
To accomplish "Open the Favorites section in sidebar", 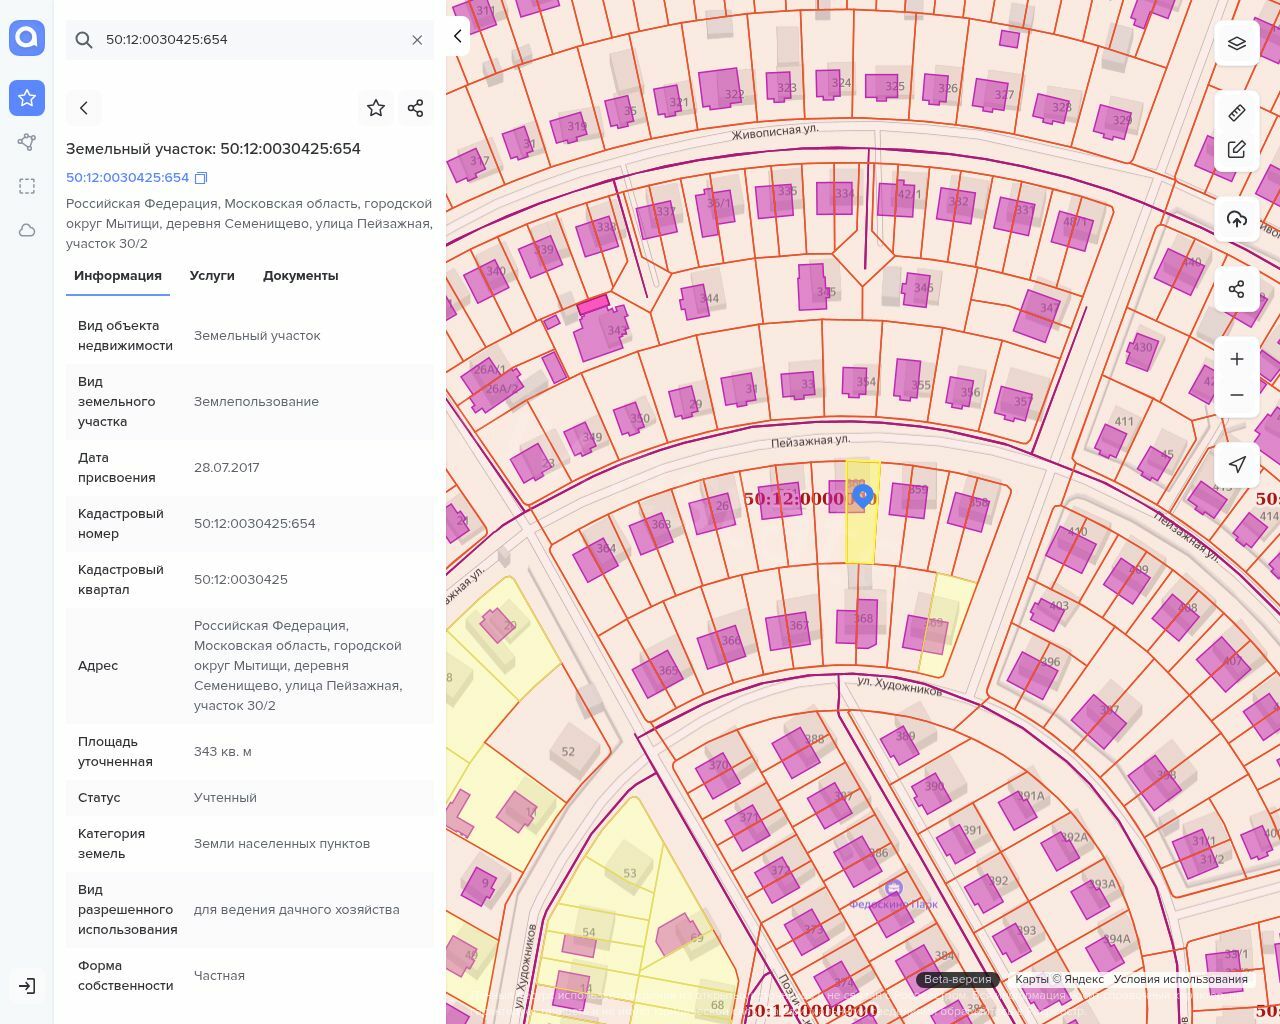I will [27, 98].
